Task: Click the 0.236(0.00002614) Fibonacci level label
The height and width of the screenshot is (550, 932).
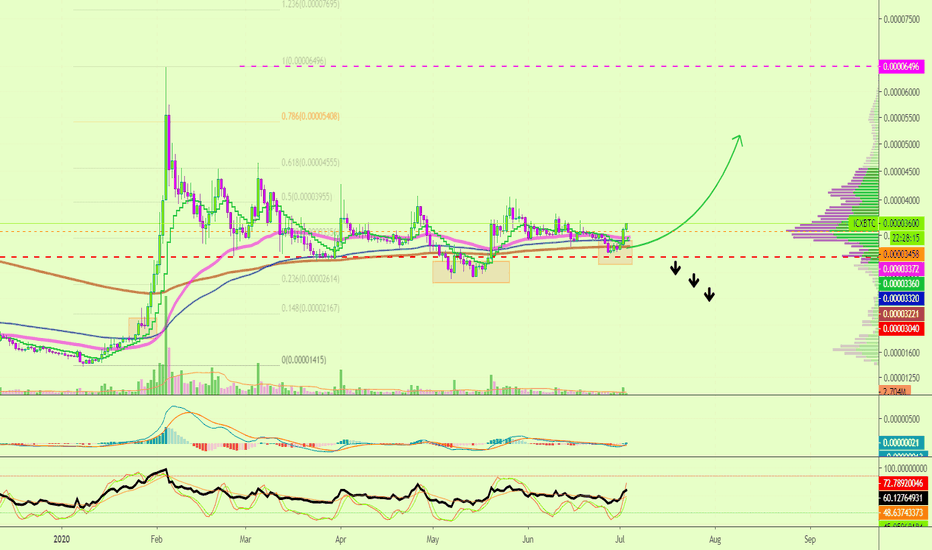Action: coord(311,279)
